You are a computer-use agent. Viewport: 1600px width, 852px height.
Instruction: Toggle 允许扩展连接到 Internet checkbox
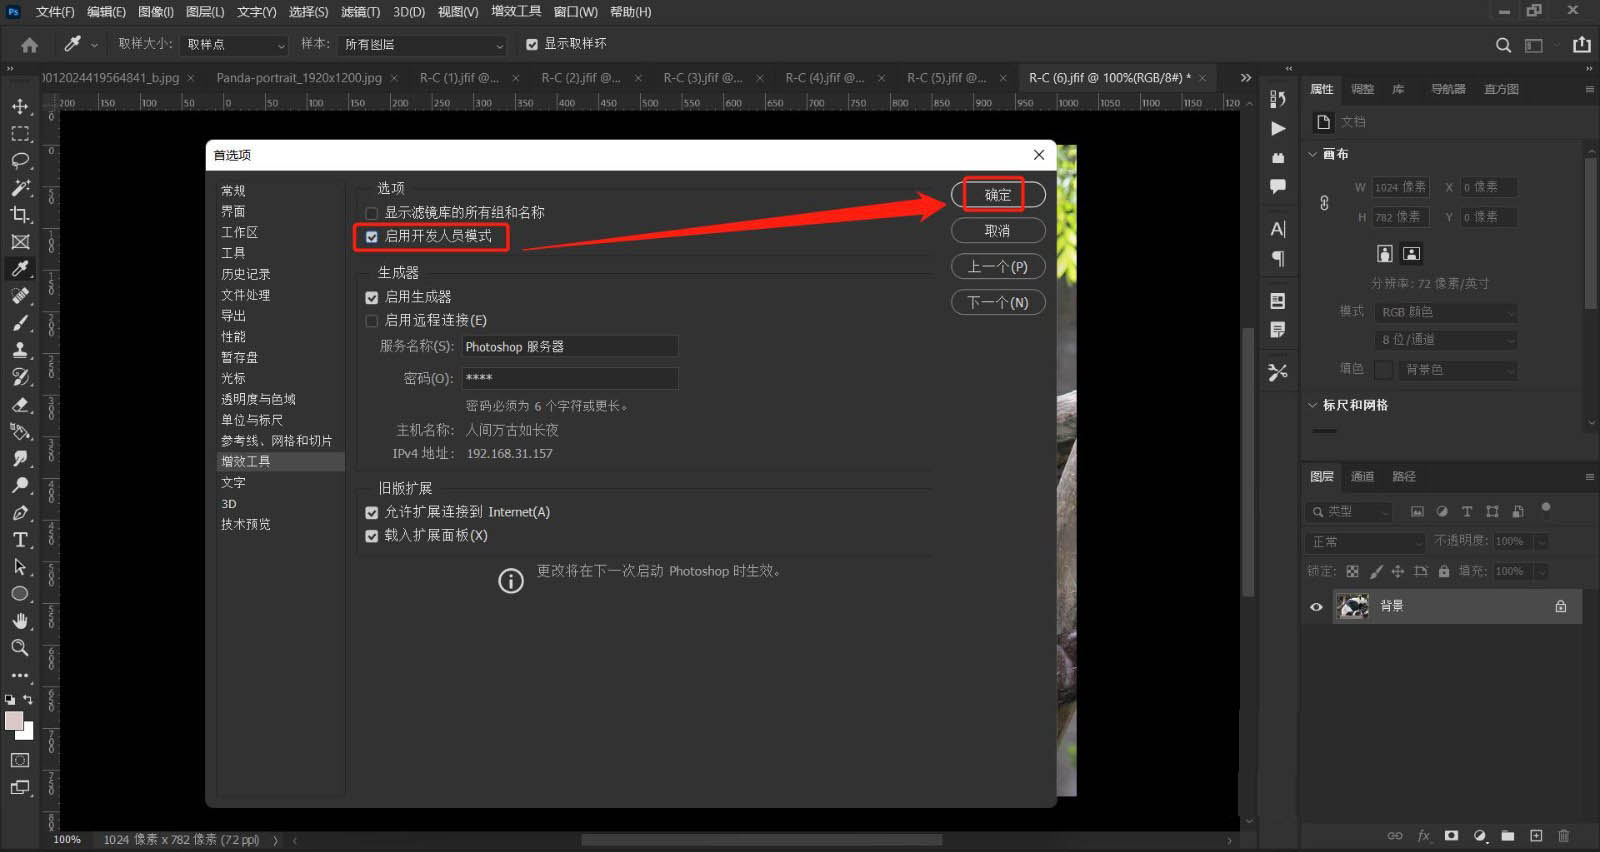click(x=372, y=512)
